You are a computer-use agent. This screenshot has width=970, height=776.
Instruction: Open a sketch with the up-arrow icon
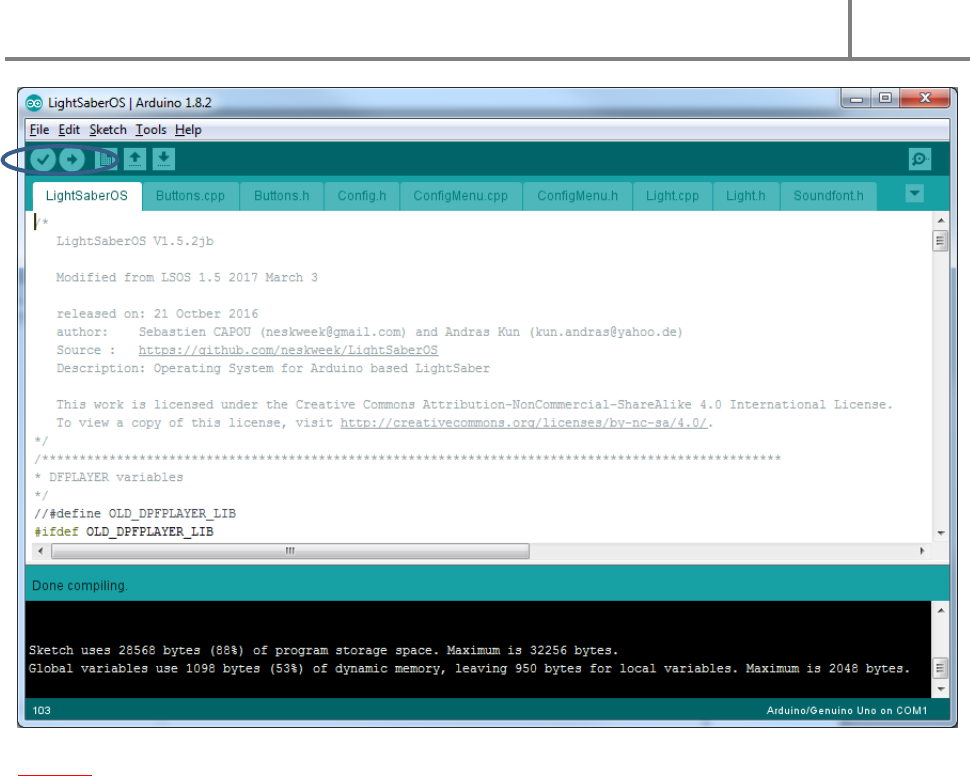click(x=135, y=159)
